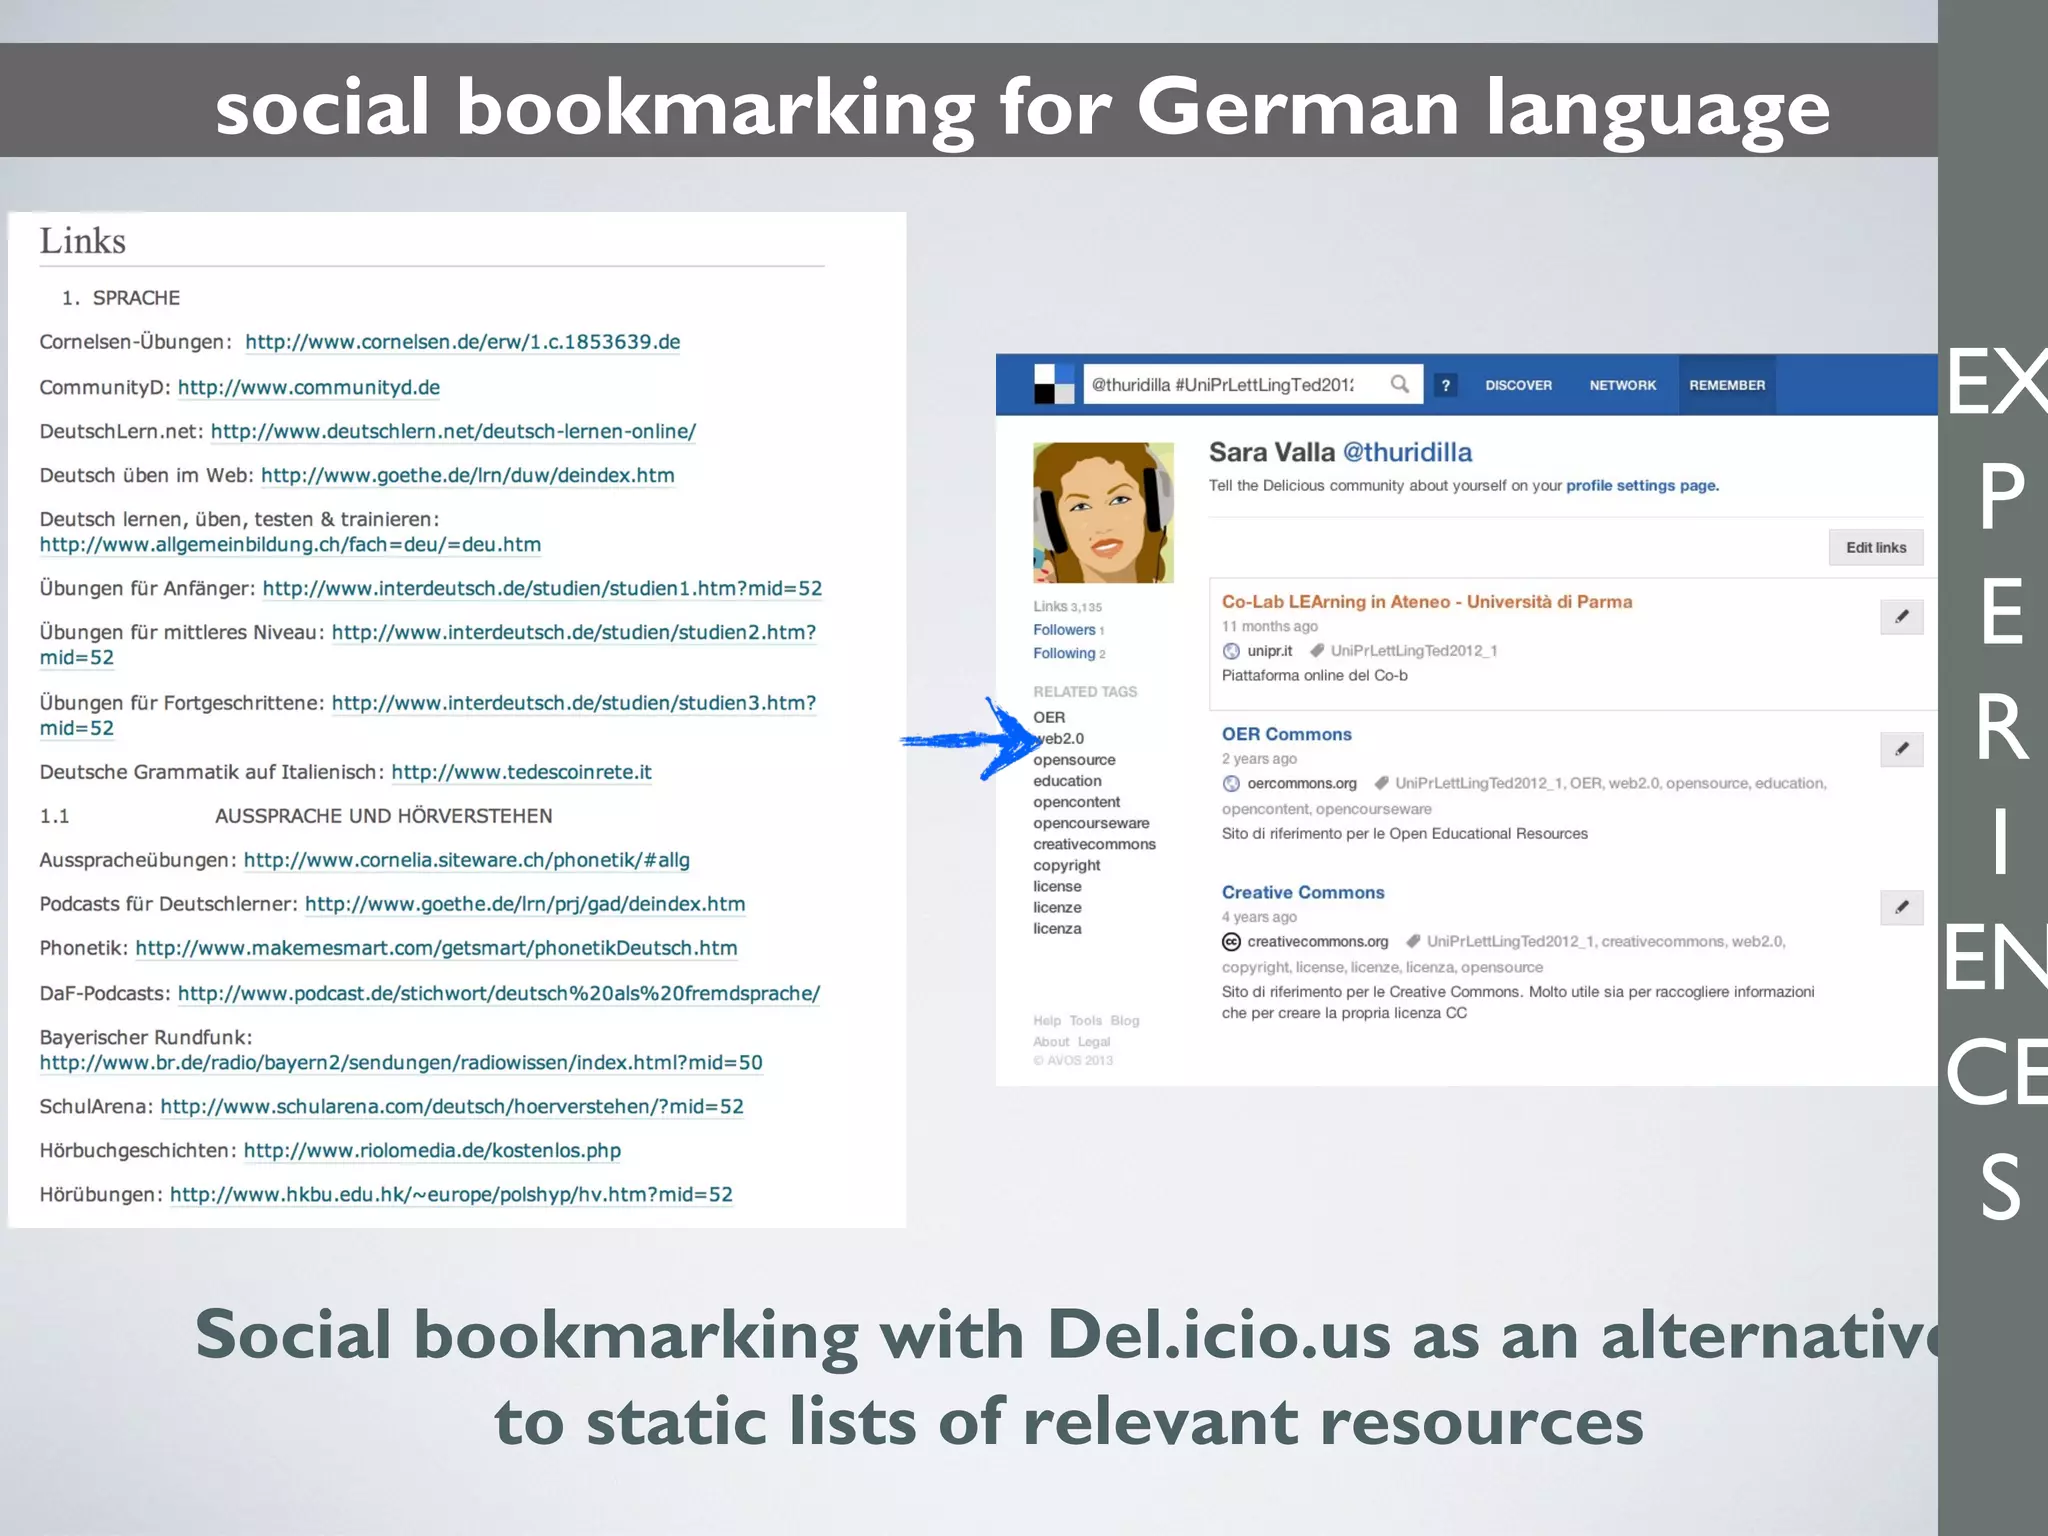
Task: Open the profile settings page link
Action: pos(1642,486)
